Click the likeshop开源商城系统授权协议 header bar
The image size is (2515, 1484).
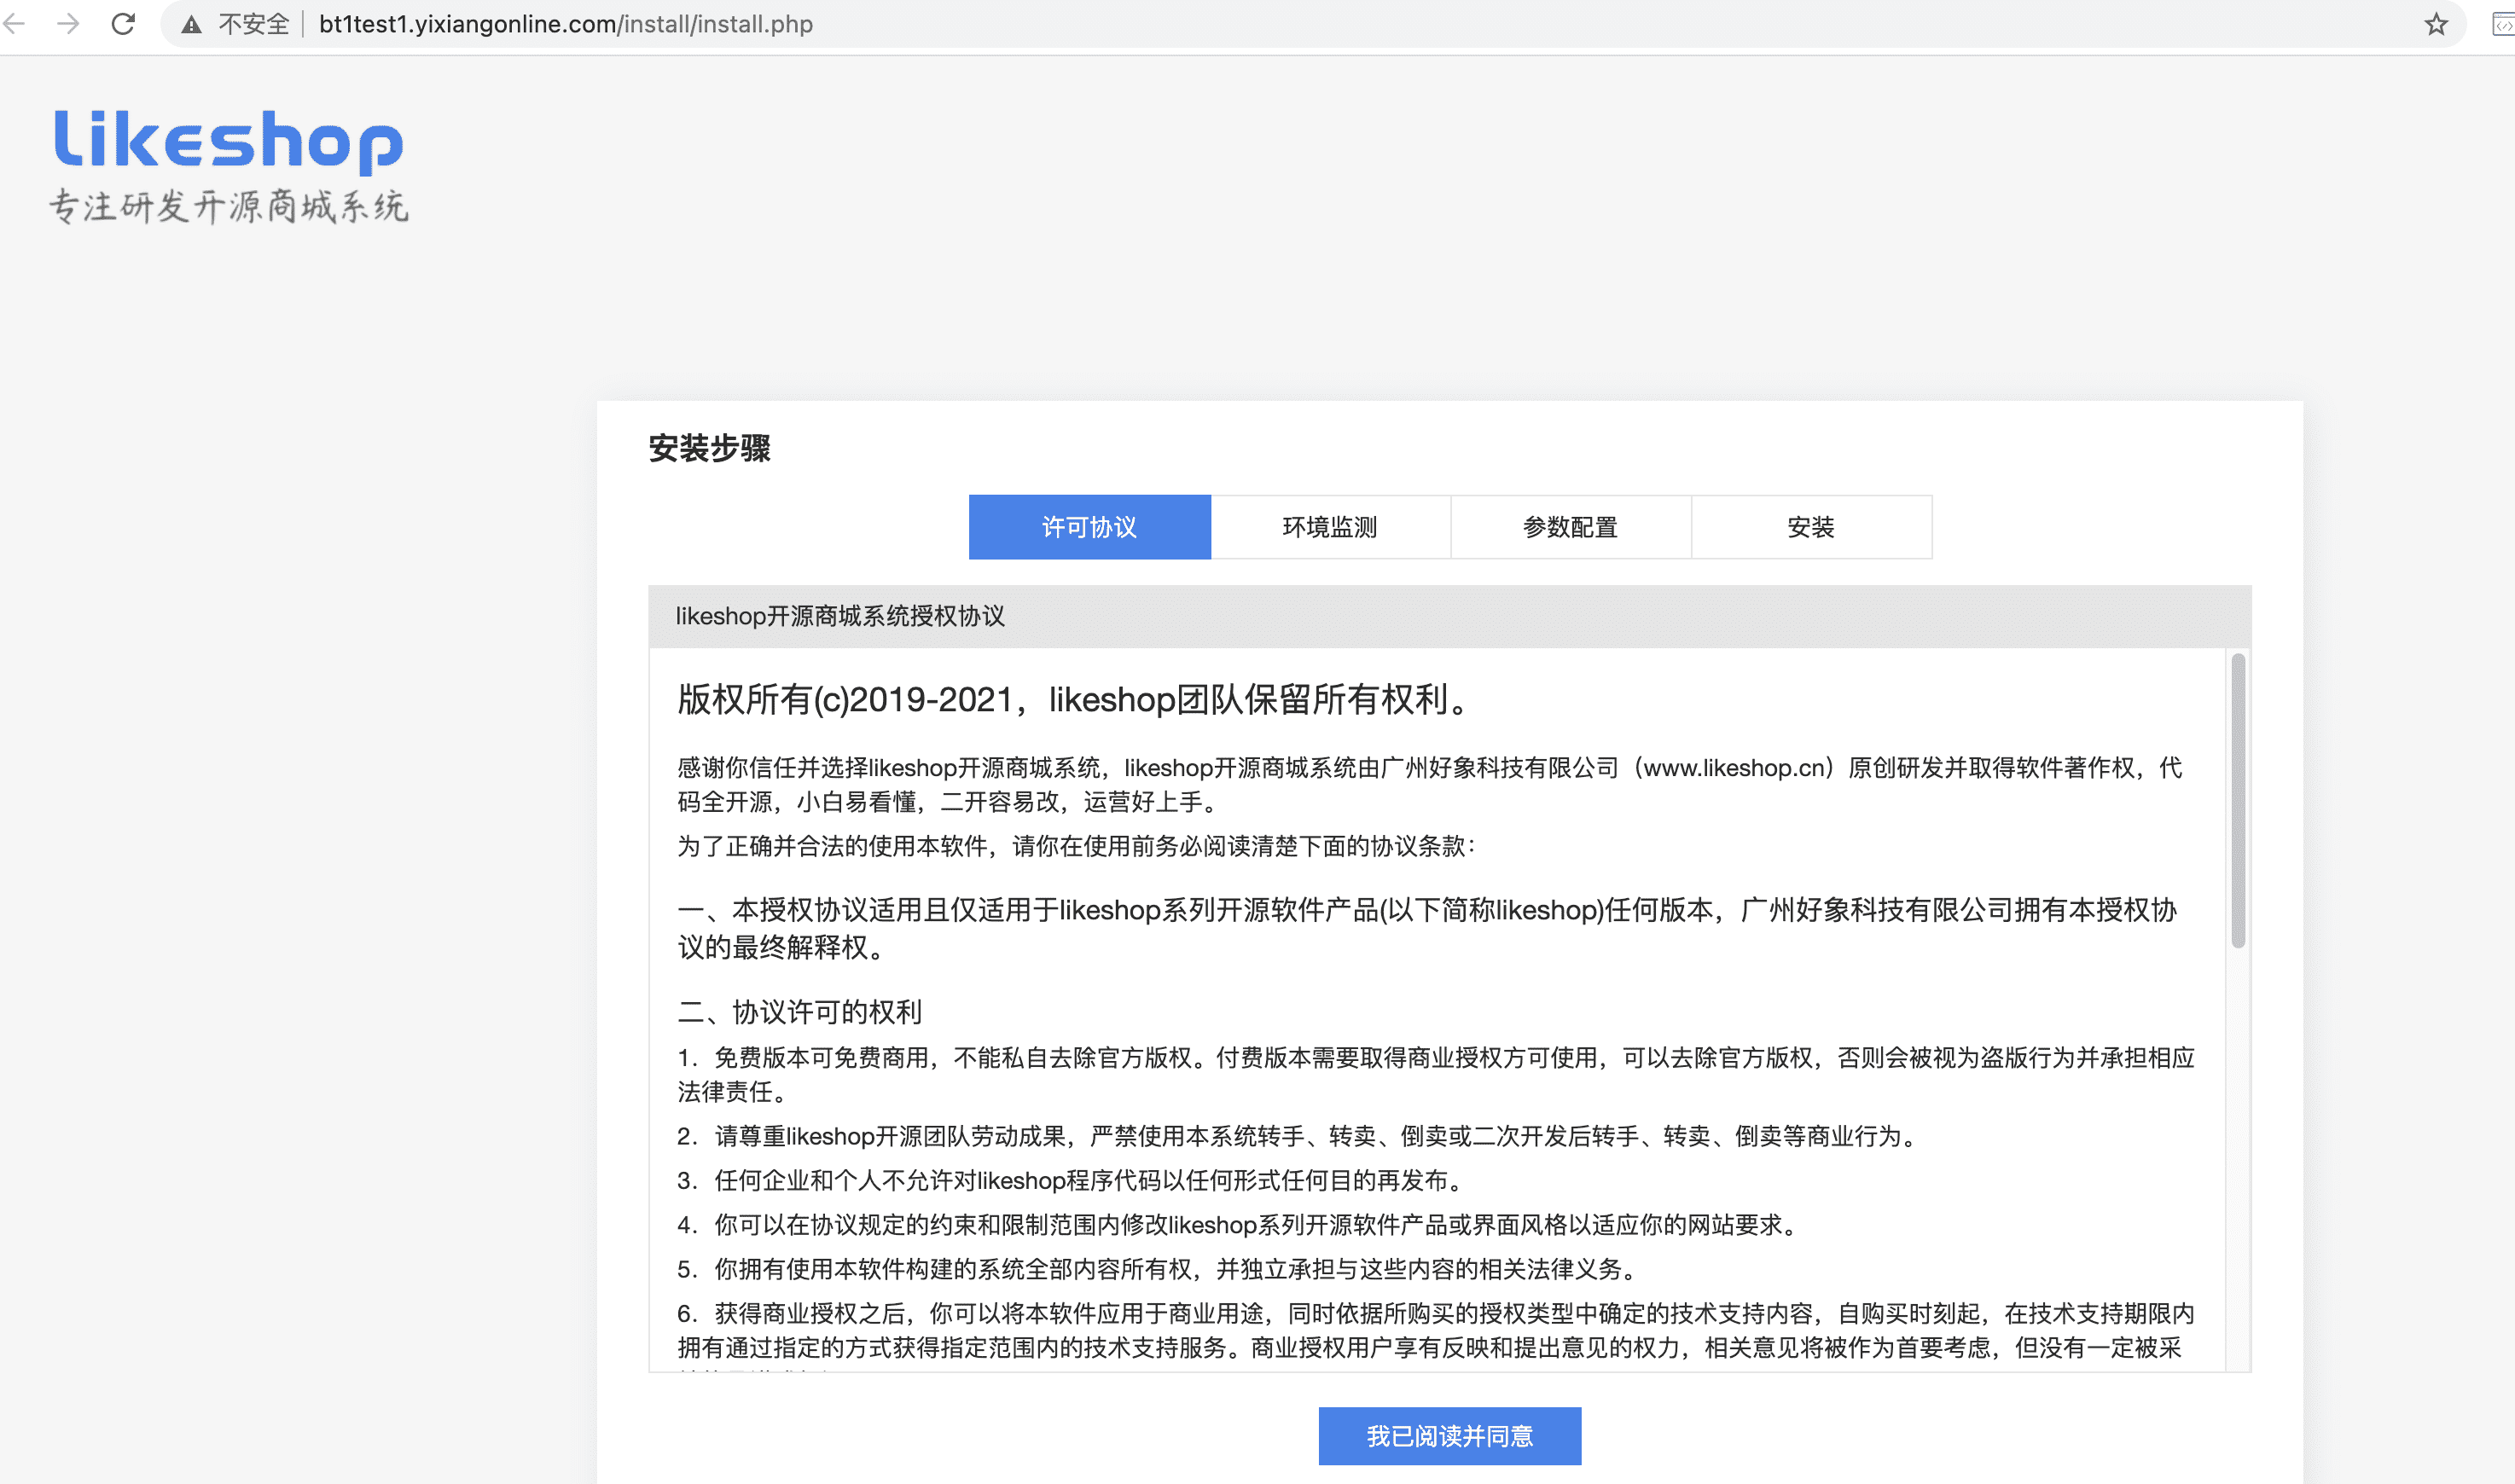[1449, 616]
